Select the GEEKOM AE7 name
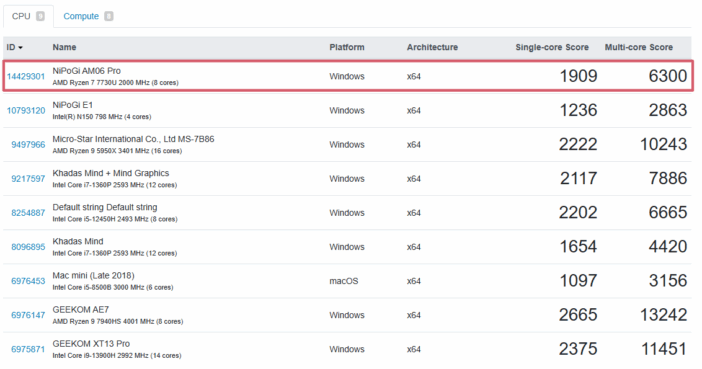Image resolution: width=702 pixels, height=369 pixels. pyautogui.click(x=81, y=309)
